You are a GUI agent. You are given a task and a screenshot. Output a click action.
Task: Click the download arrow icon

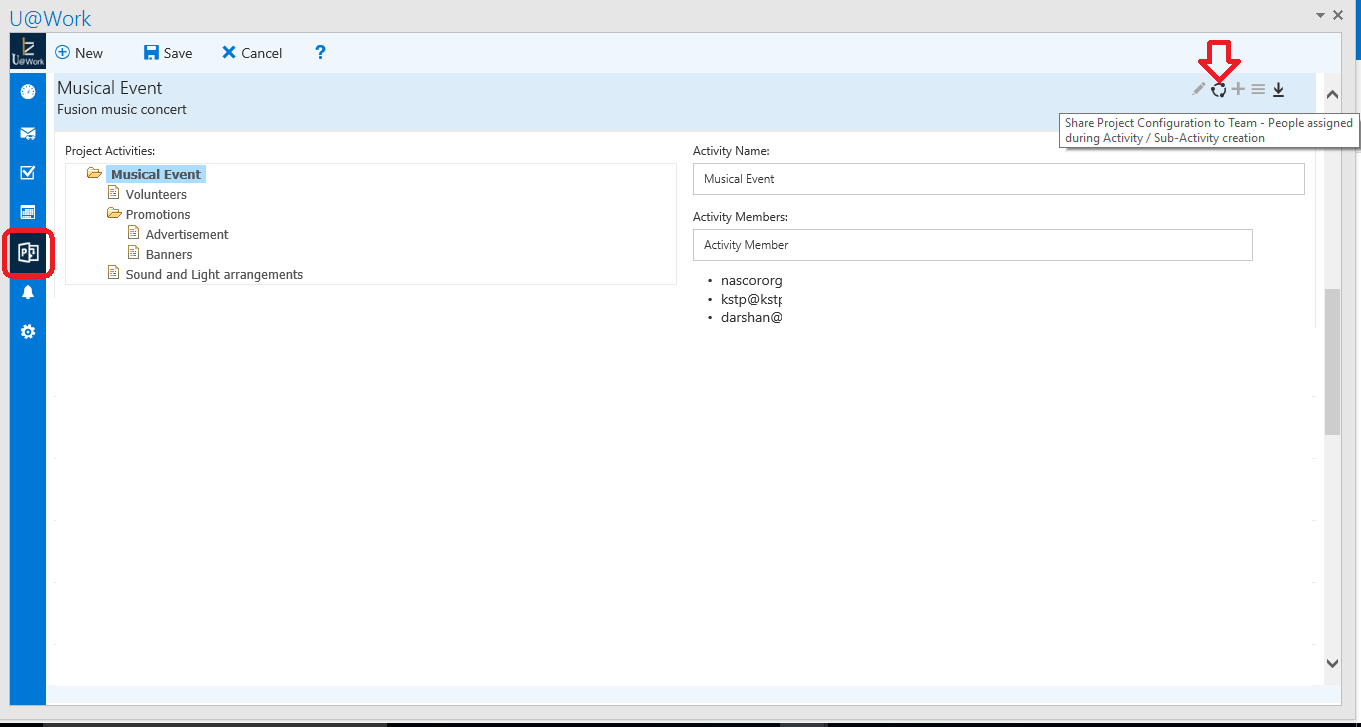[x=1278, y=90]
